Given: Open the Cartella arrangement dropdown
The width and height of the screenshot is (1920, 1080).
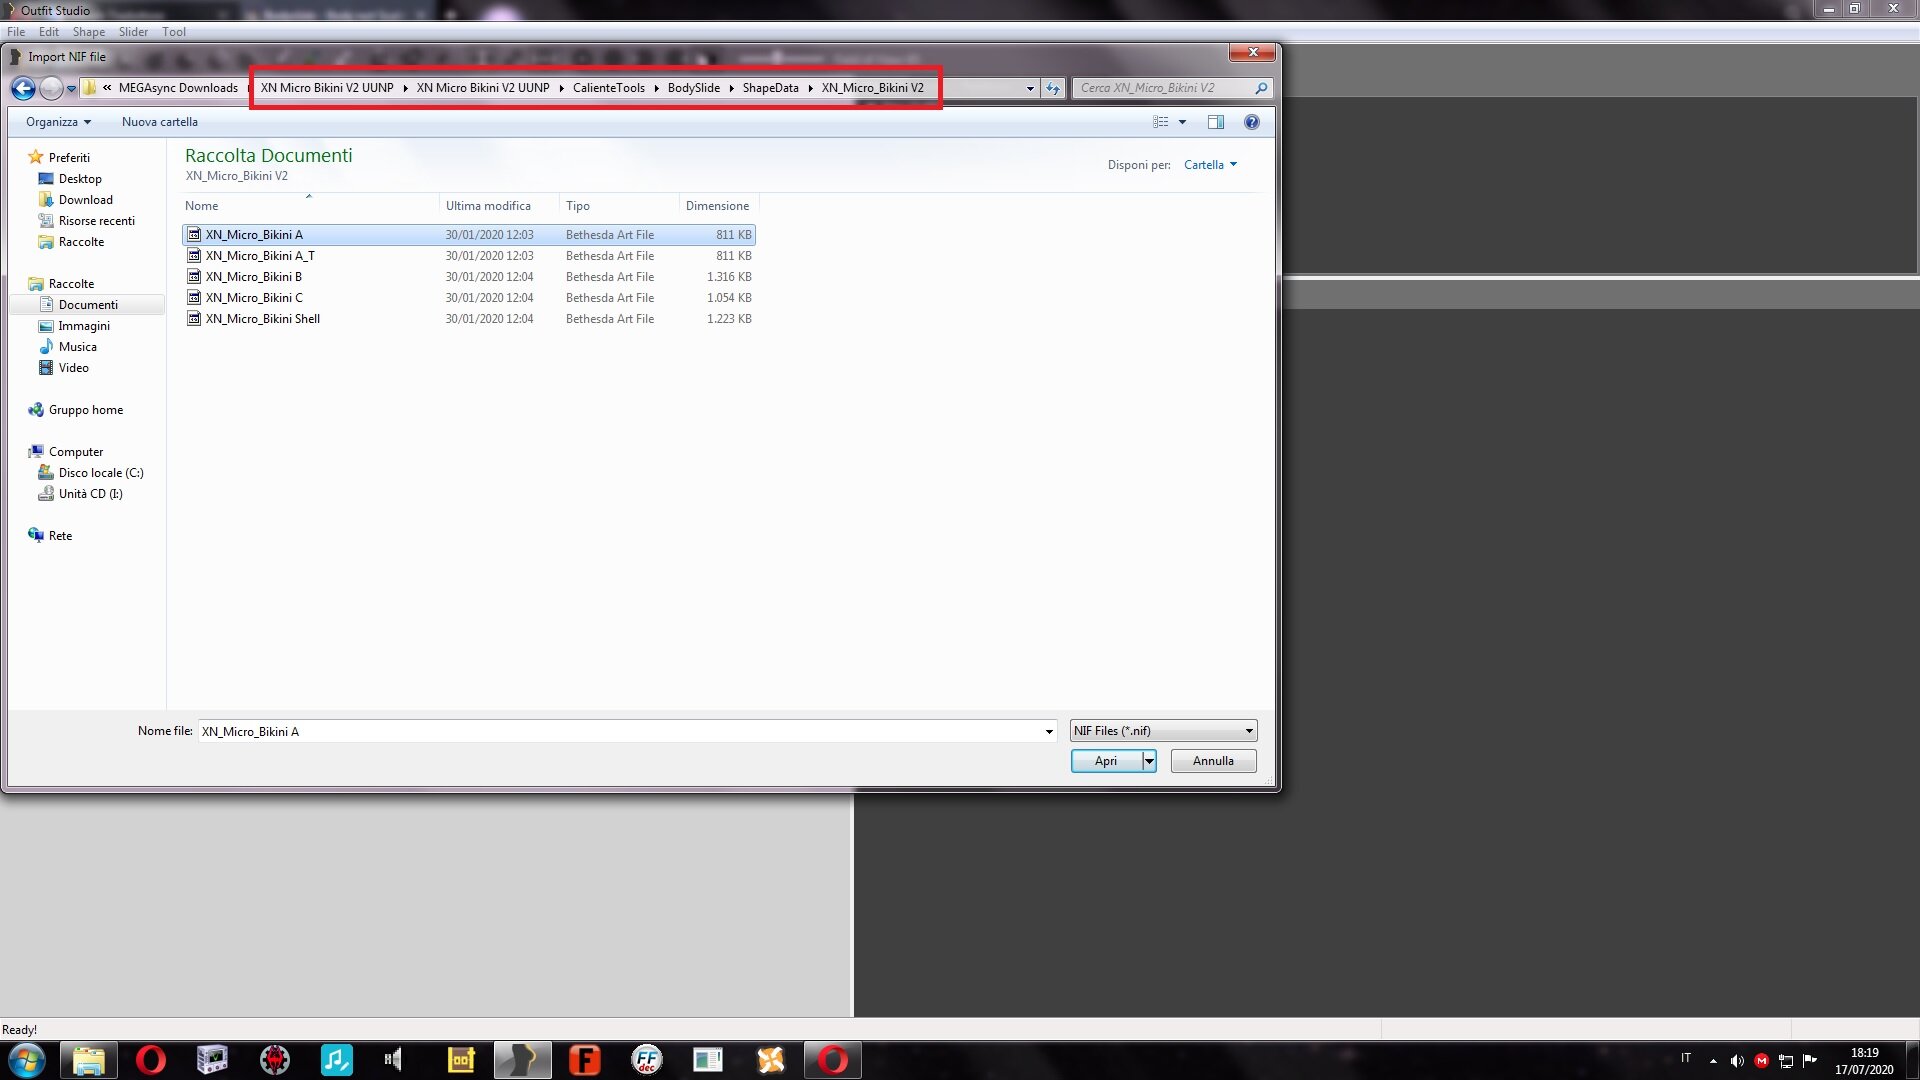Looking at the screenshot, I should [x=1210, y=165].
